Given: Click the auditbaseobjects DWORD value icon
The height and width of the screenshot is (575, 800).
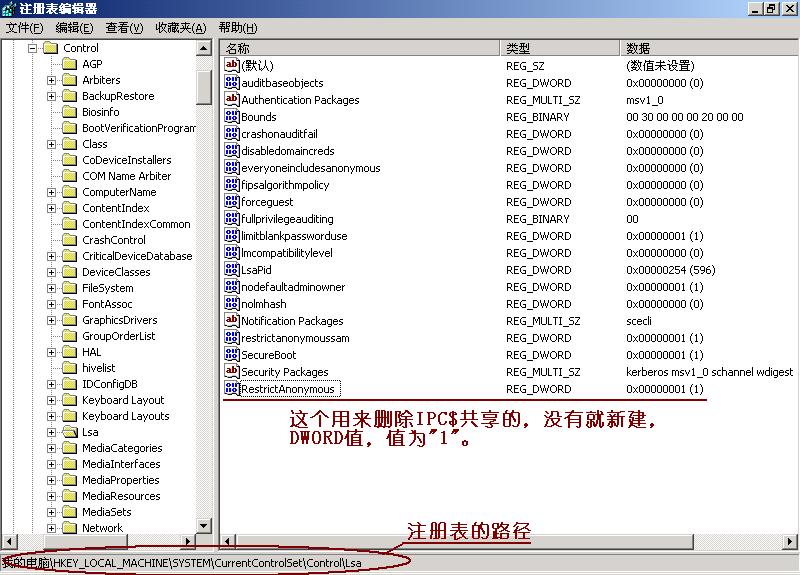Looking at the screenshot, I should 232,82.
